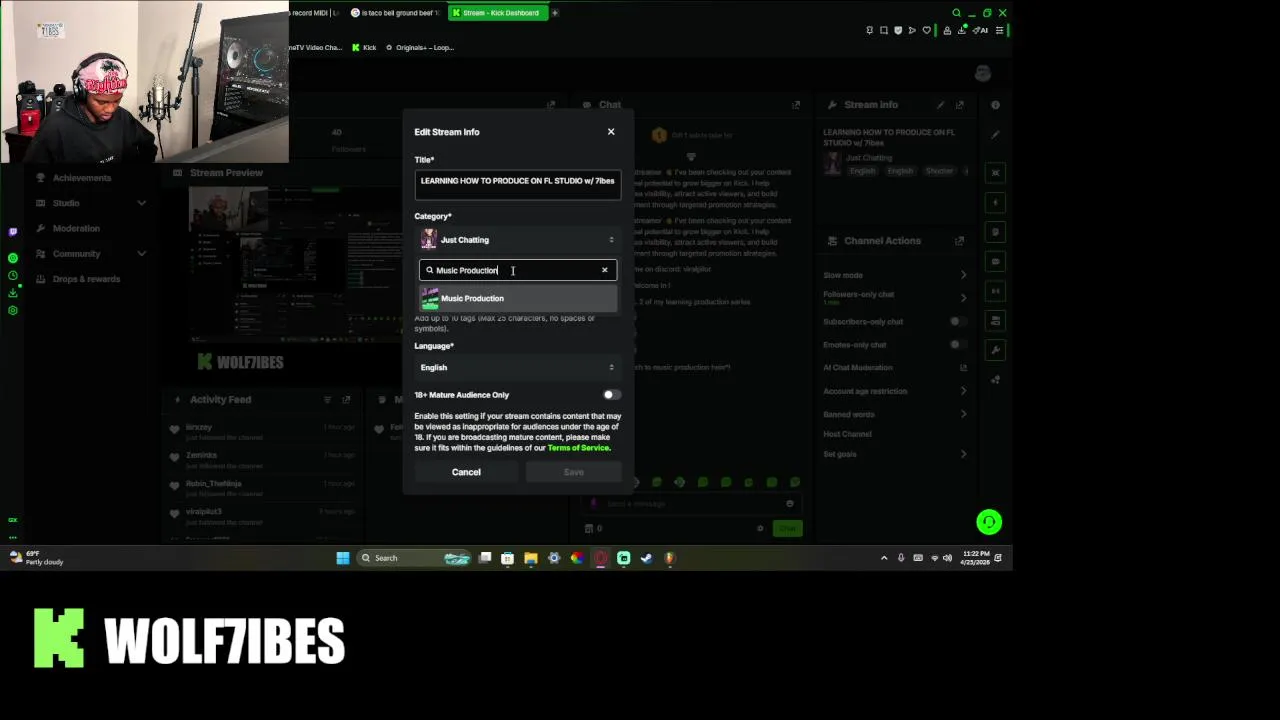The height and width of the screenshot is (720, 1280).
Task: Open the English language dropdown
Action: click(x=518, y=367)
